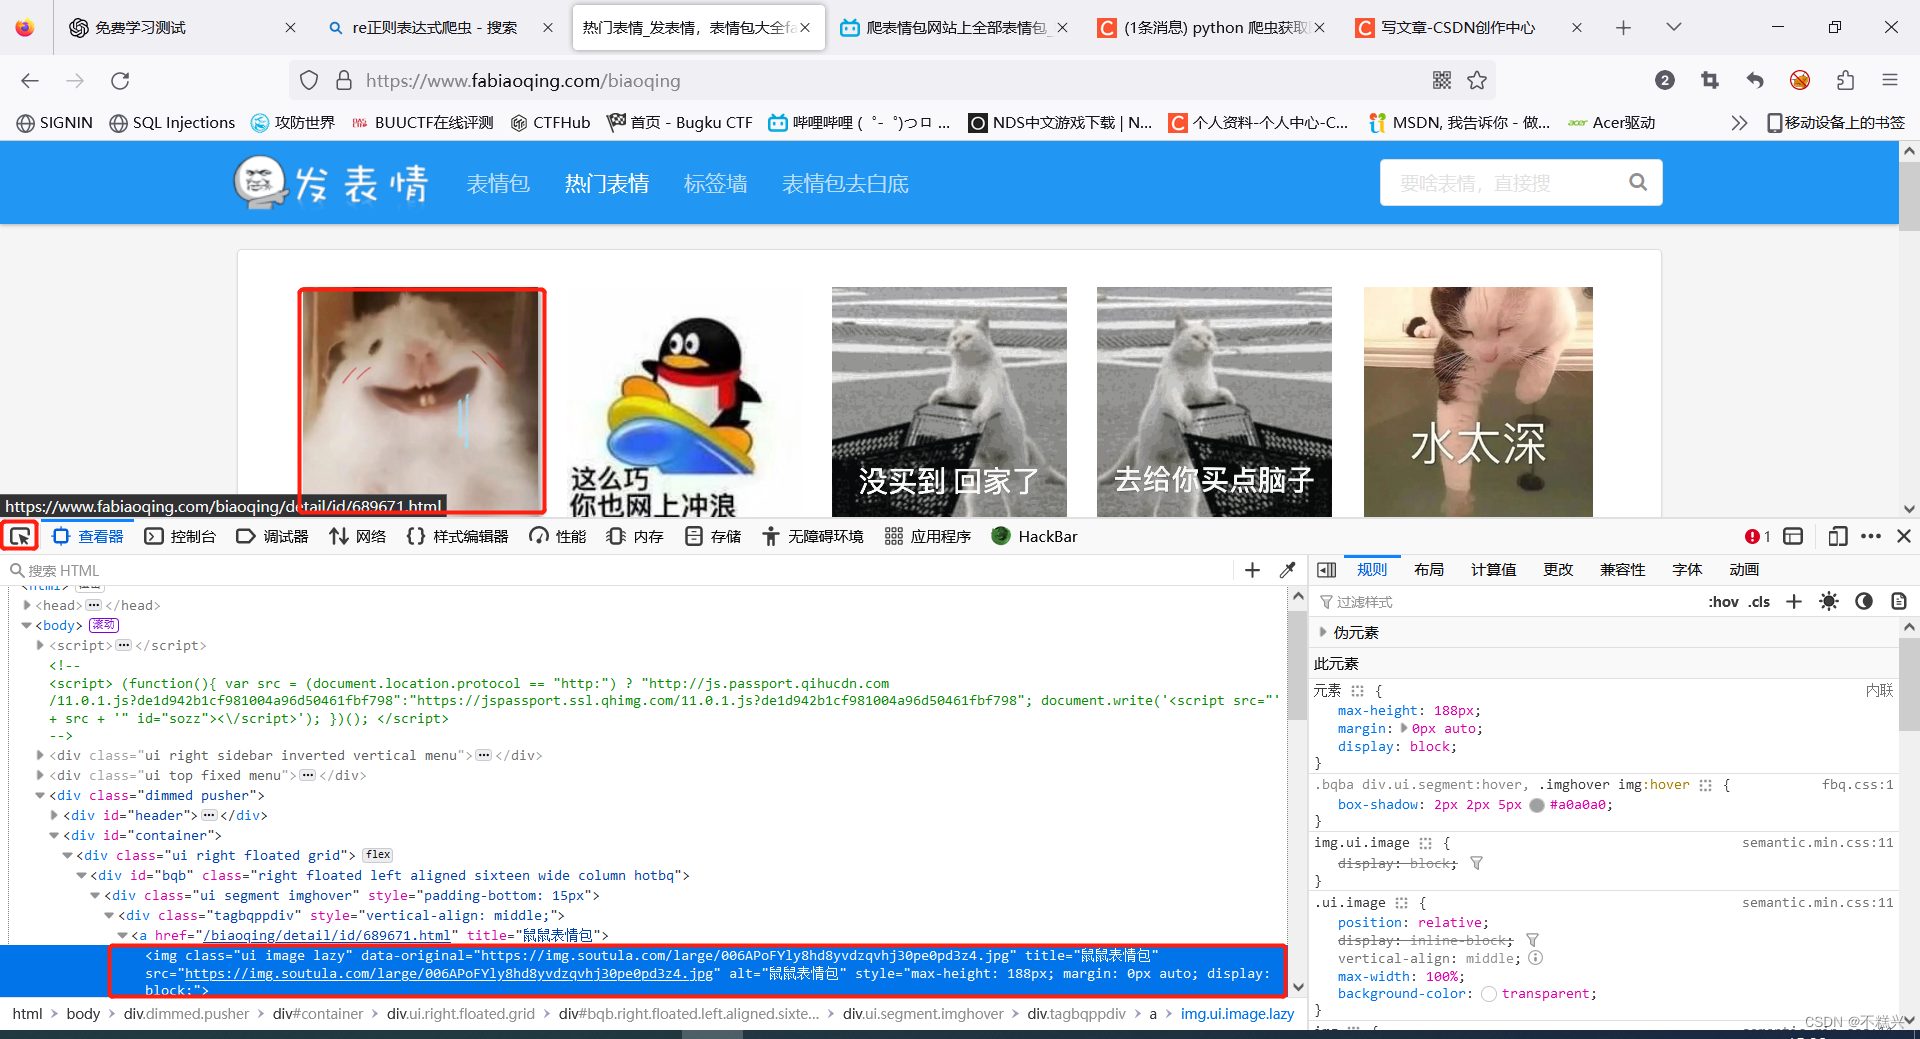Expand the head element node

(27, 605)
